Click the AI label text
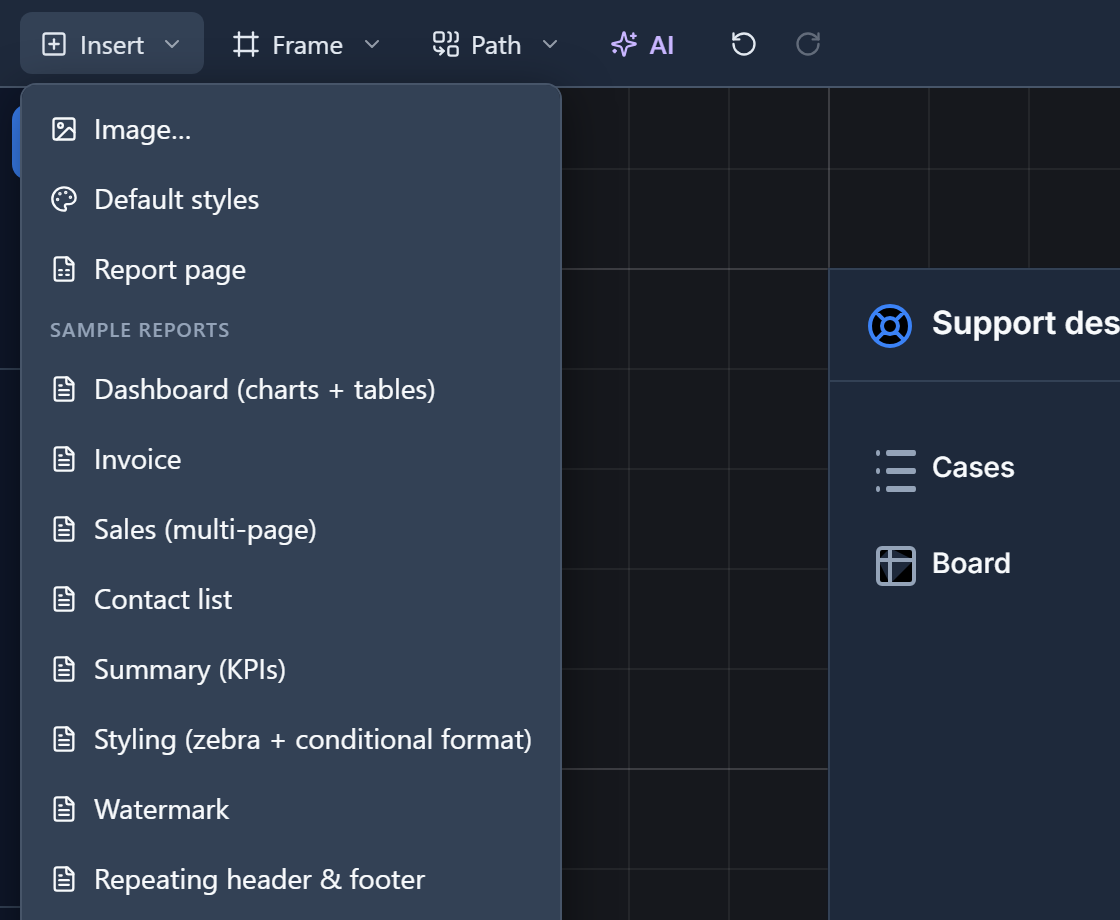This screenshot has width=1120, height=920. pos(661,45)
